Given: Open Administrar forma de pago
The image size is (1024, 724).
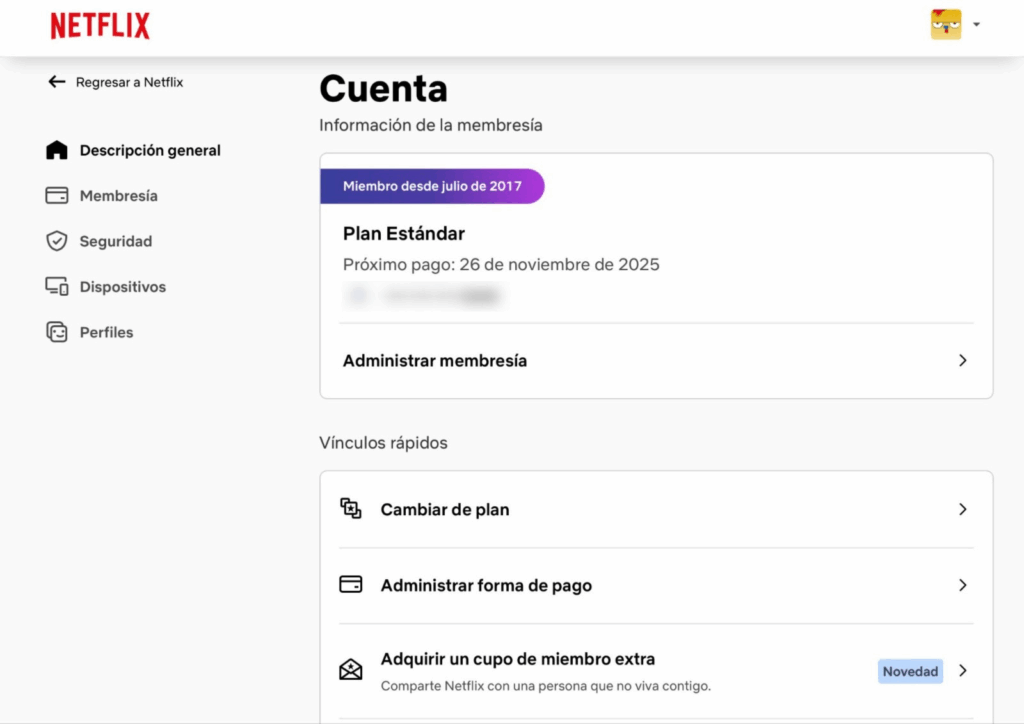Looking at the screenshot, I should click(486, 585).
